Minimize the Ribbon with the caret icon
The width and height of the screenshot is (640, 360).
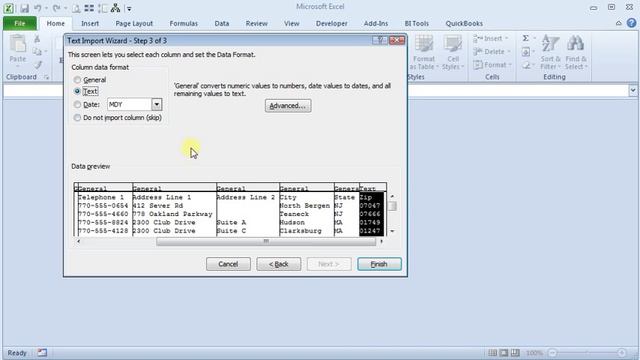point(619,23)
